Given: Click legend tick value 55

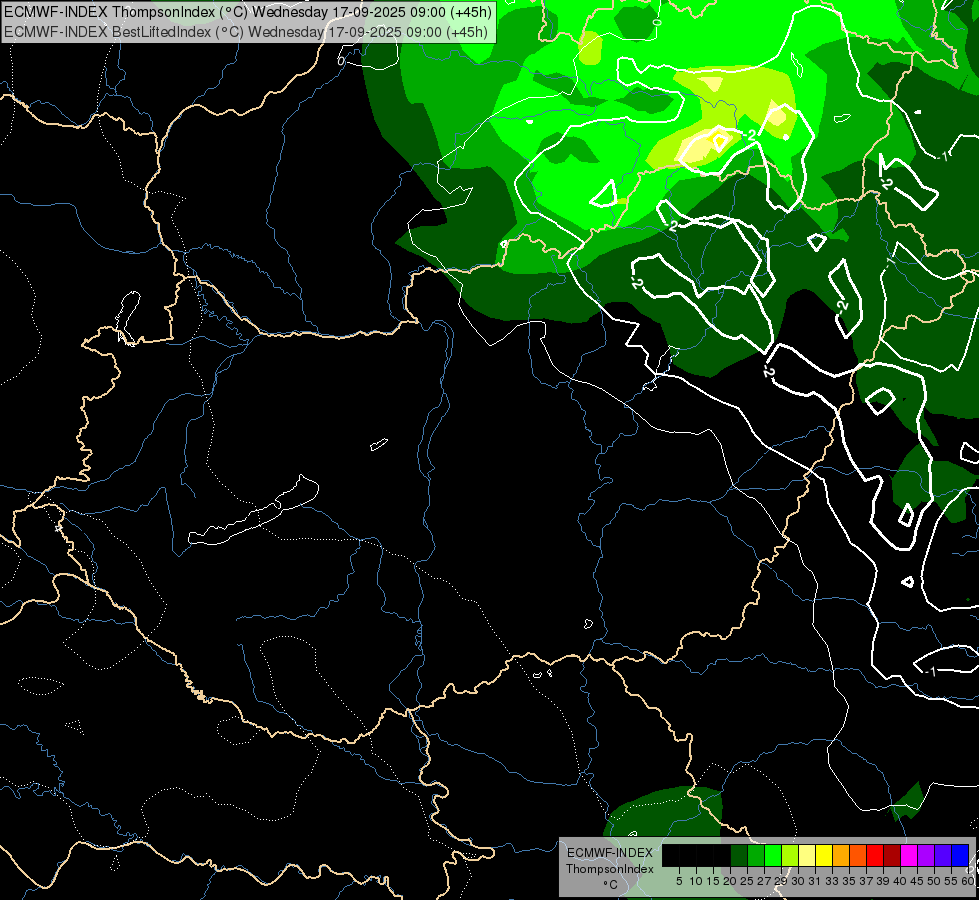Looking at the screenshot, I should [x=950, y=881].
